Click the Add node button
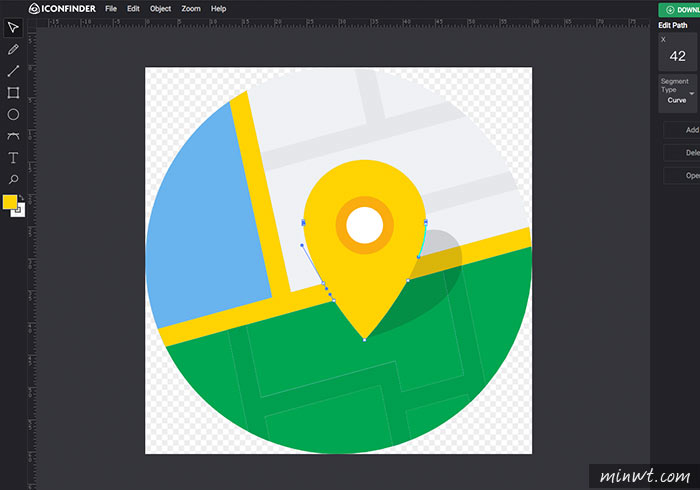 click(682, 130)
